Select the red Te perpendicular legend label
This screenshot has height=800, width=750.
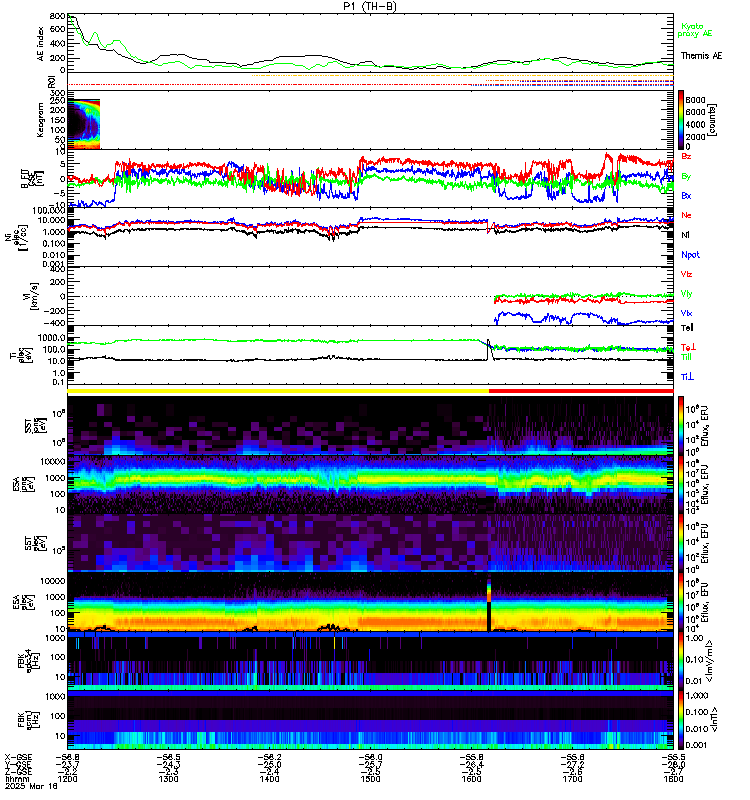pyautogui.click(x=688, y=347)
